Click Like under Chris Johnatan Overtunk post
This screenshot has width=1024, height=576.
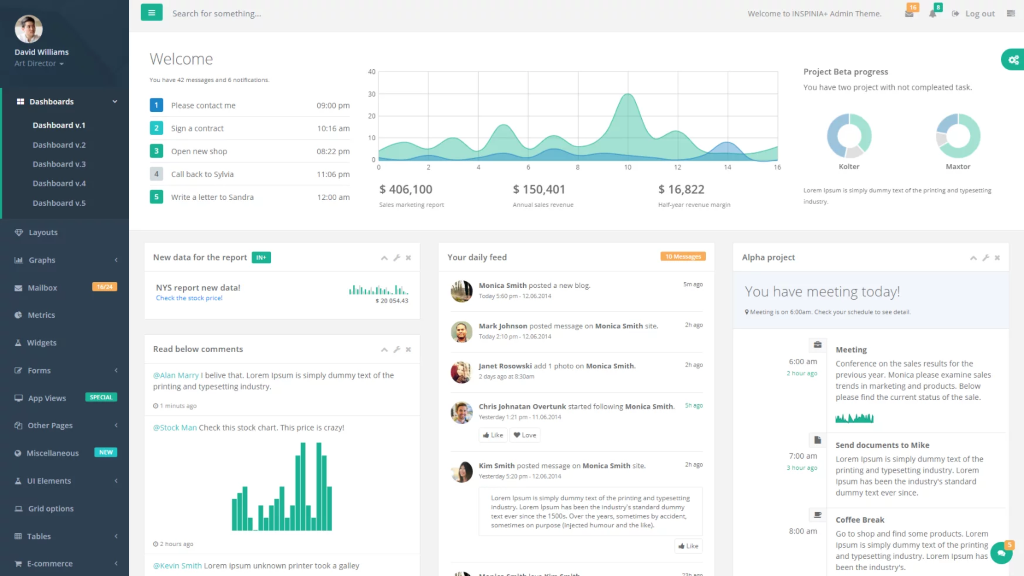(493, 435)
